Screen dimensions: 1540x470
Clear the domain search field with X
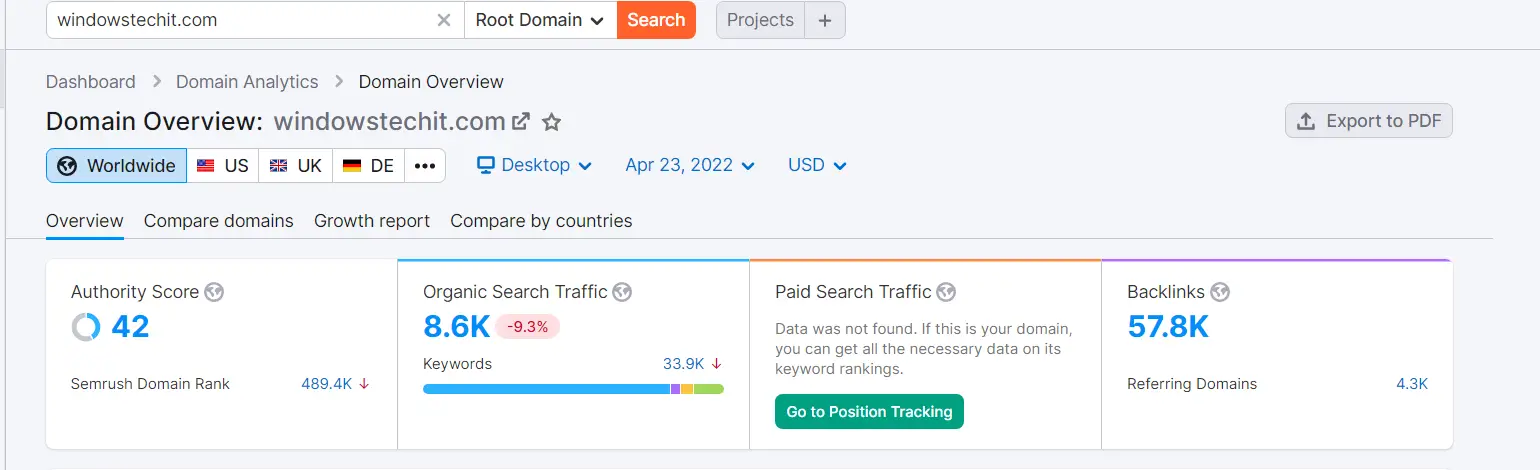(445, 20)
